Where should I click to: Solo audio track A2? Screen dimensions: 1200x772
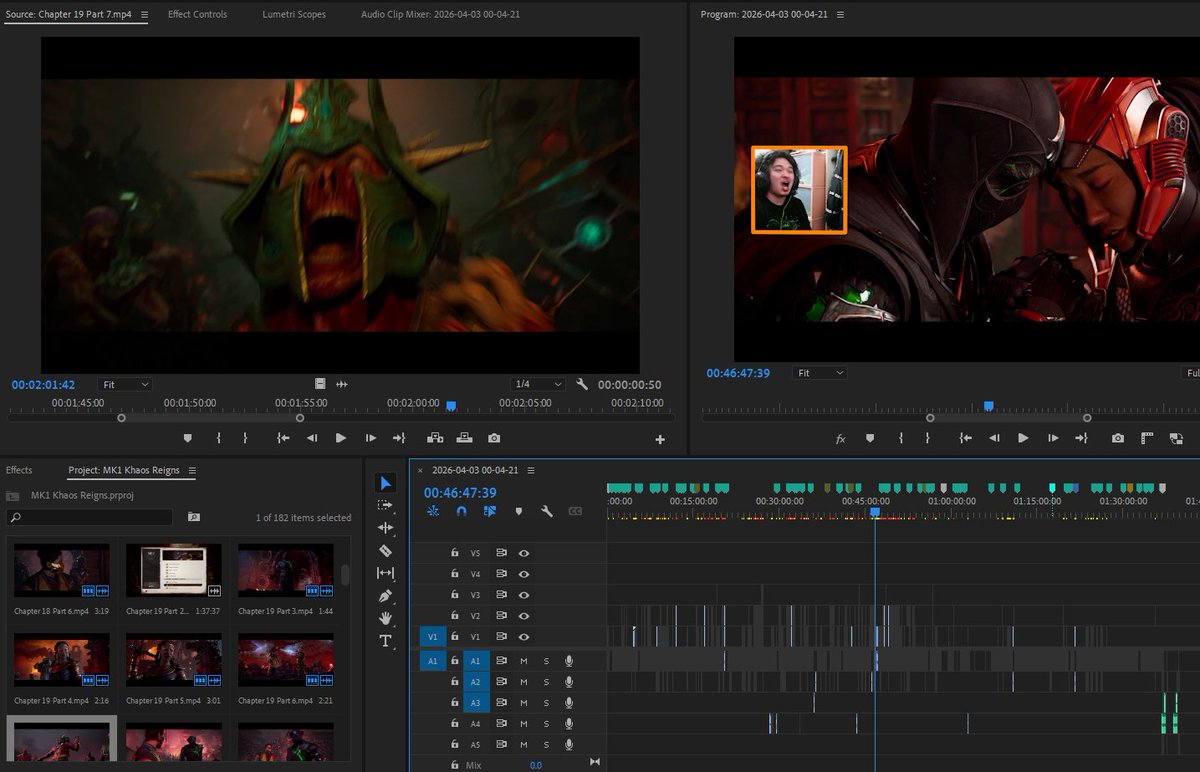pyautogui.click(x=546, y=682)
